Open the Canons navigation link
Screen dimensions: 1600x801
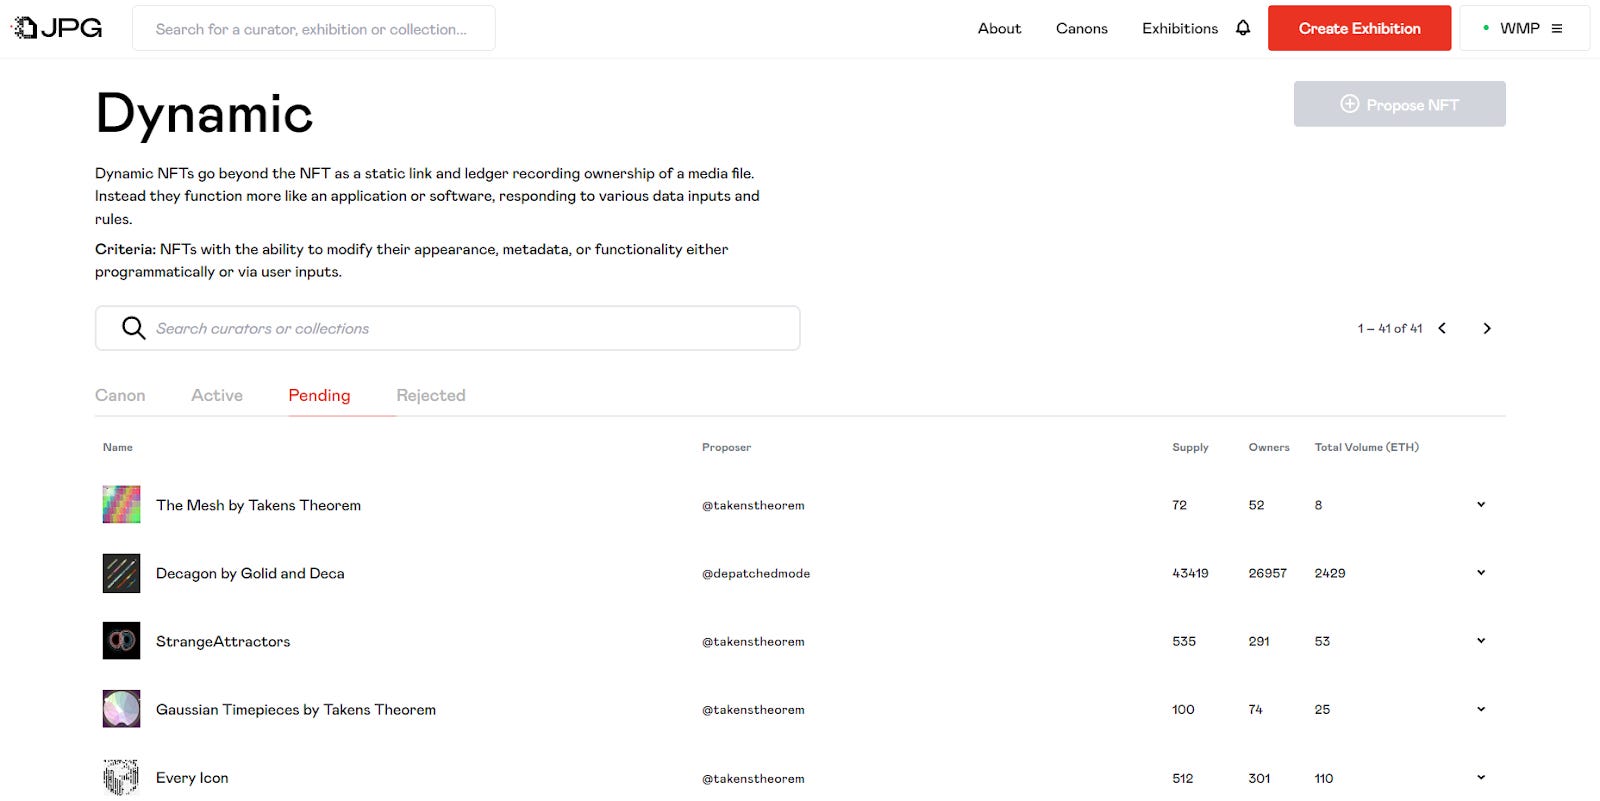point(1081,28)
